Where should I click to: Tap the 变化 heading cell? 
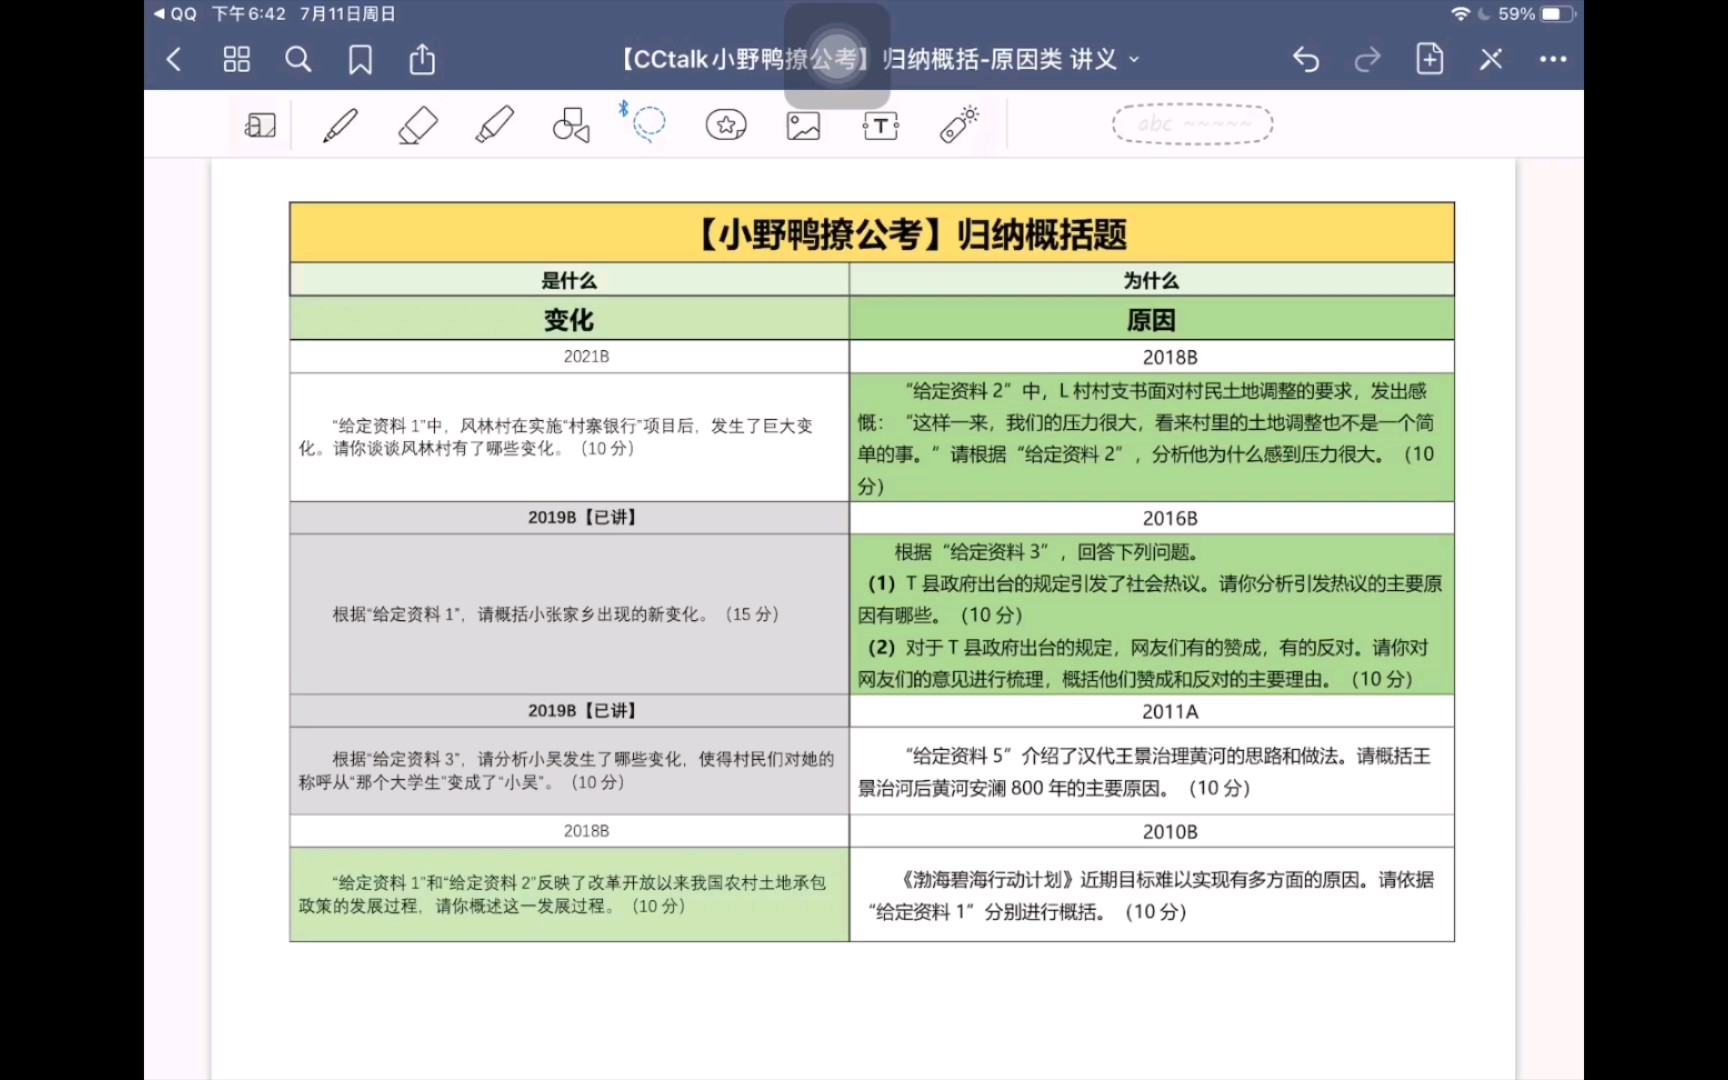click(x=569, y=320)
